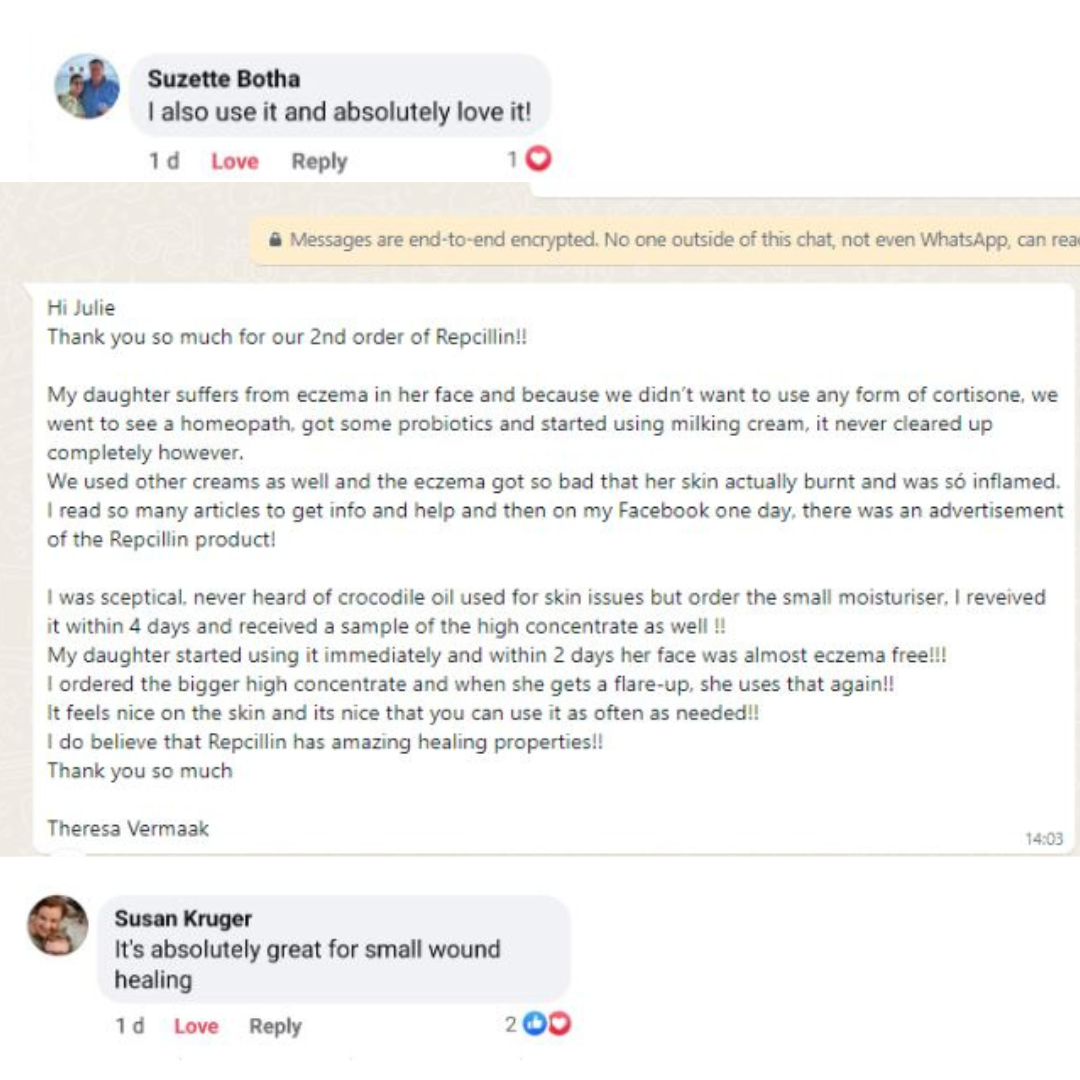
Task: View the reaction count of 2 on Susan's comment
Action: (x=511, y=1024)
